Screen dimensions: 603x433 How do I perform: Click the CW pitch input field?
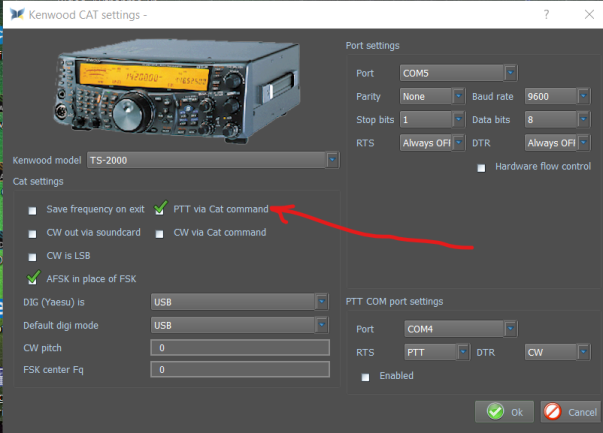238,348
